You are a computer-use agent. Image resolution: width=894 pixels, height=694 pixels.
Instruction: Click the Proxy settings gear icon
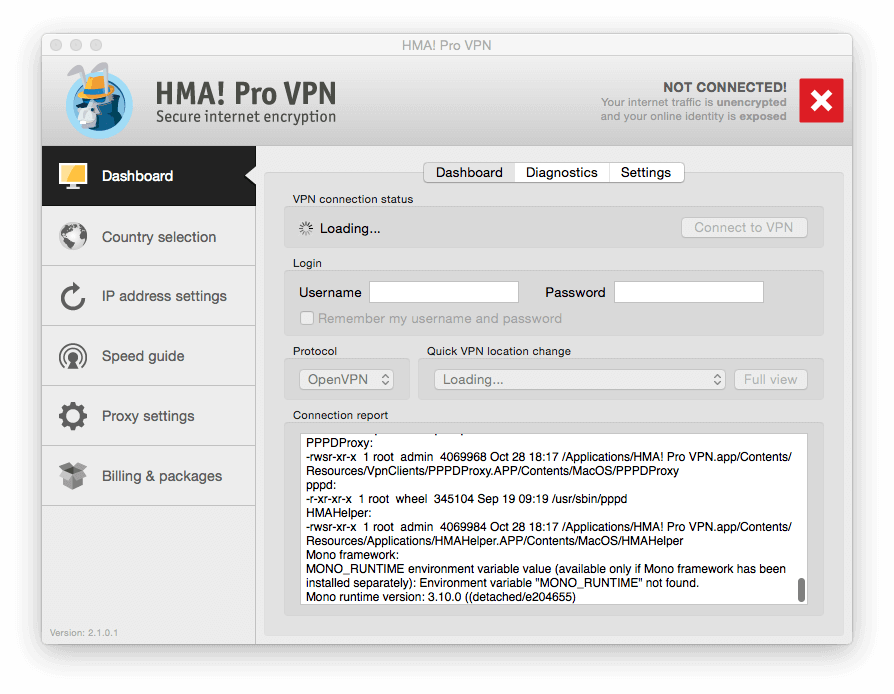(x=73, y=416)
